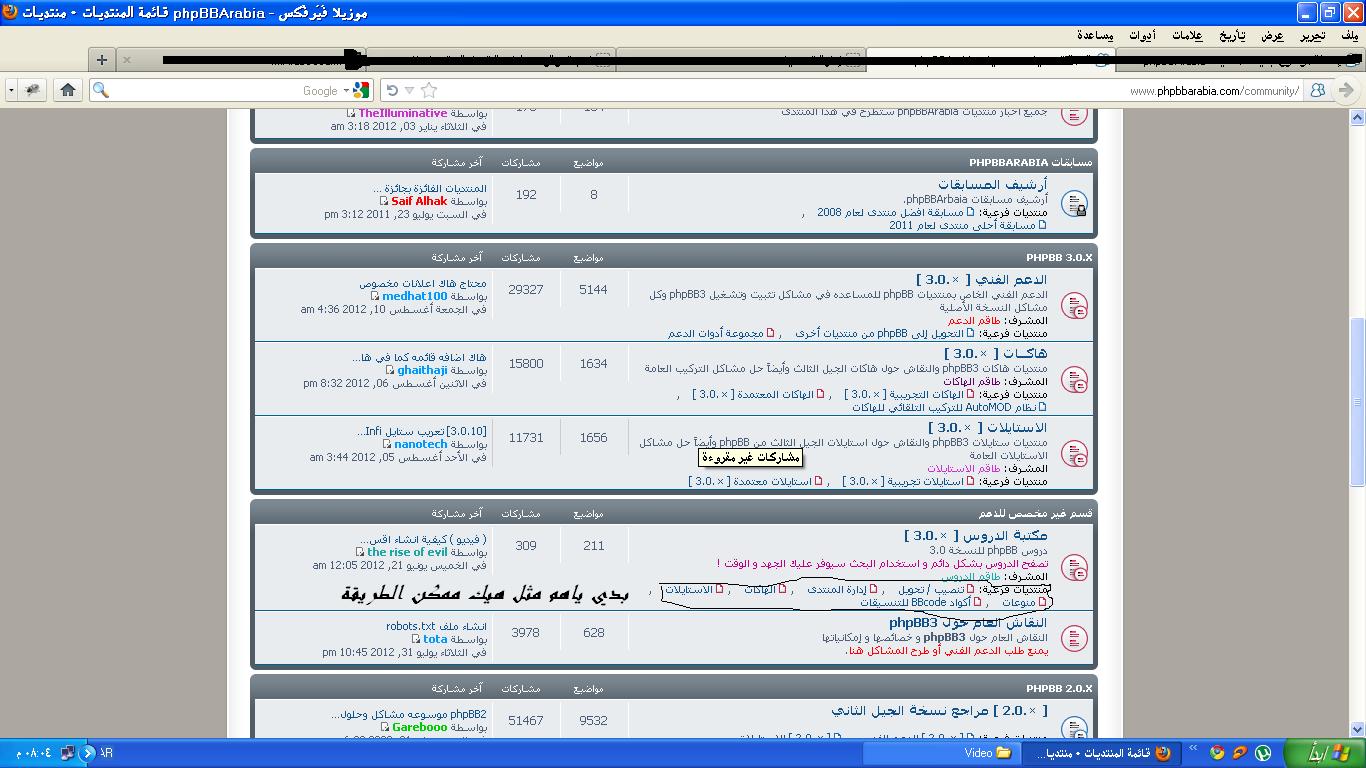1366x768 pixels.
Task: Click the Firefox taskbar button قائمة المنتديات
Action: click(x=1100, y=753)
